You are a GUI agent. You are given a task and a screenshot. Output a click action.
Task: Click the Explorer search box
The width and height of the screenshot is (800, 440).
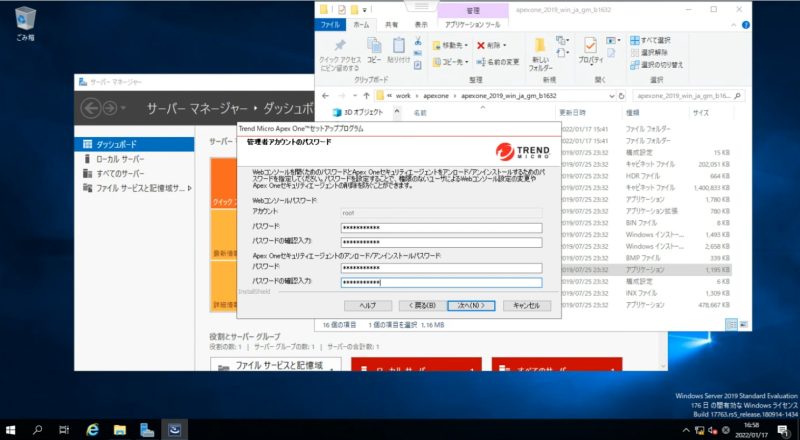pos(688,95)
